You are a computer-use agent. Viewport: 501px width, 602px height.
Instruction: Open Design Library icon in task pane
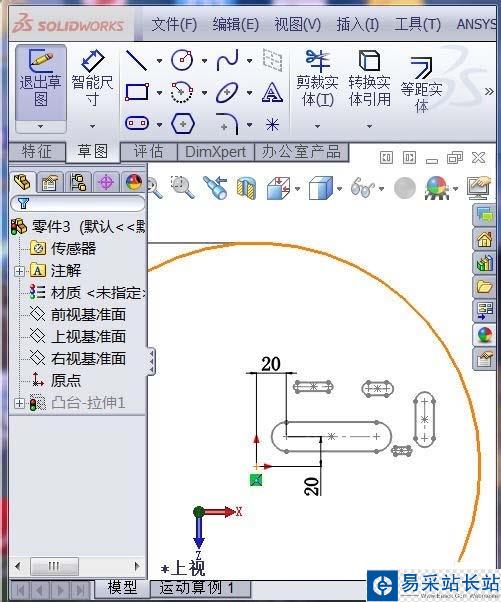[484, 263]
